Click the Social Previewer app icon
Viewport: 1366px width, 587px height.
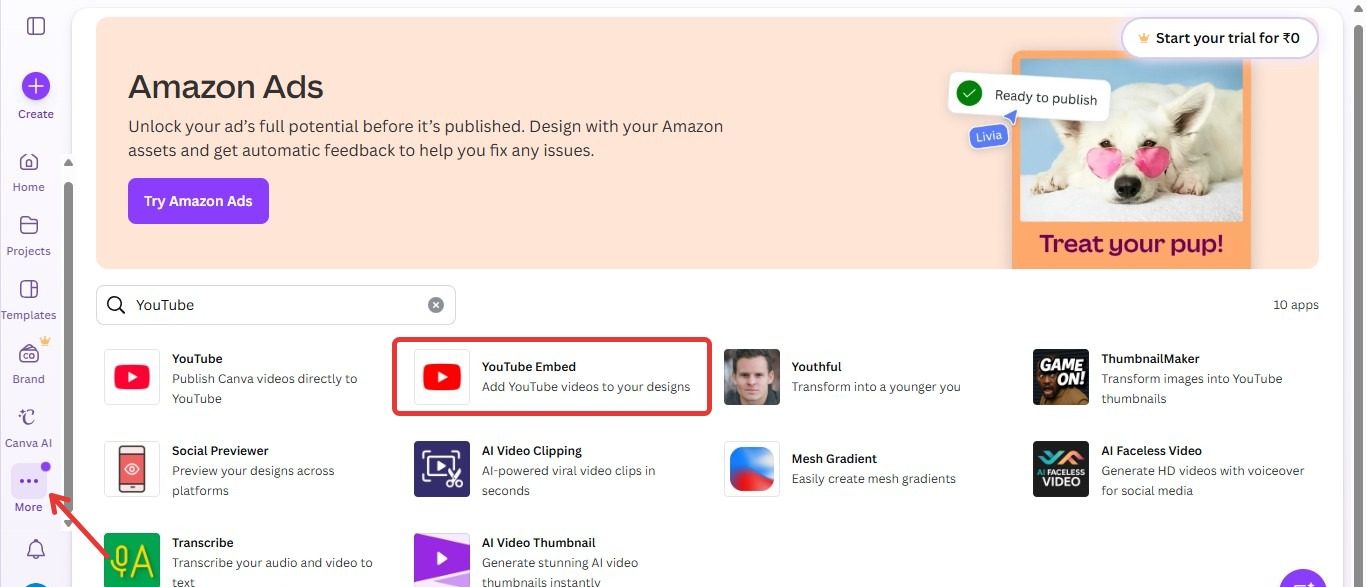coord(132,469)
